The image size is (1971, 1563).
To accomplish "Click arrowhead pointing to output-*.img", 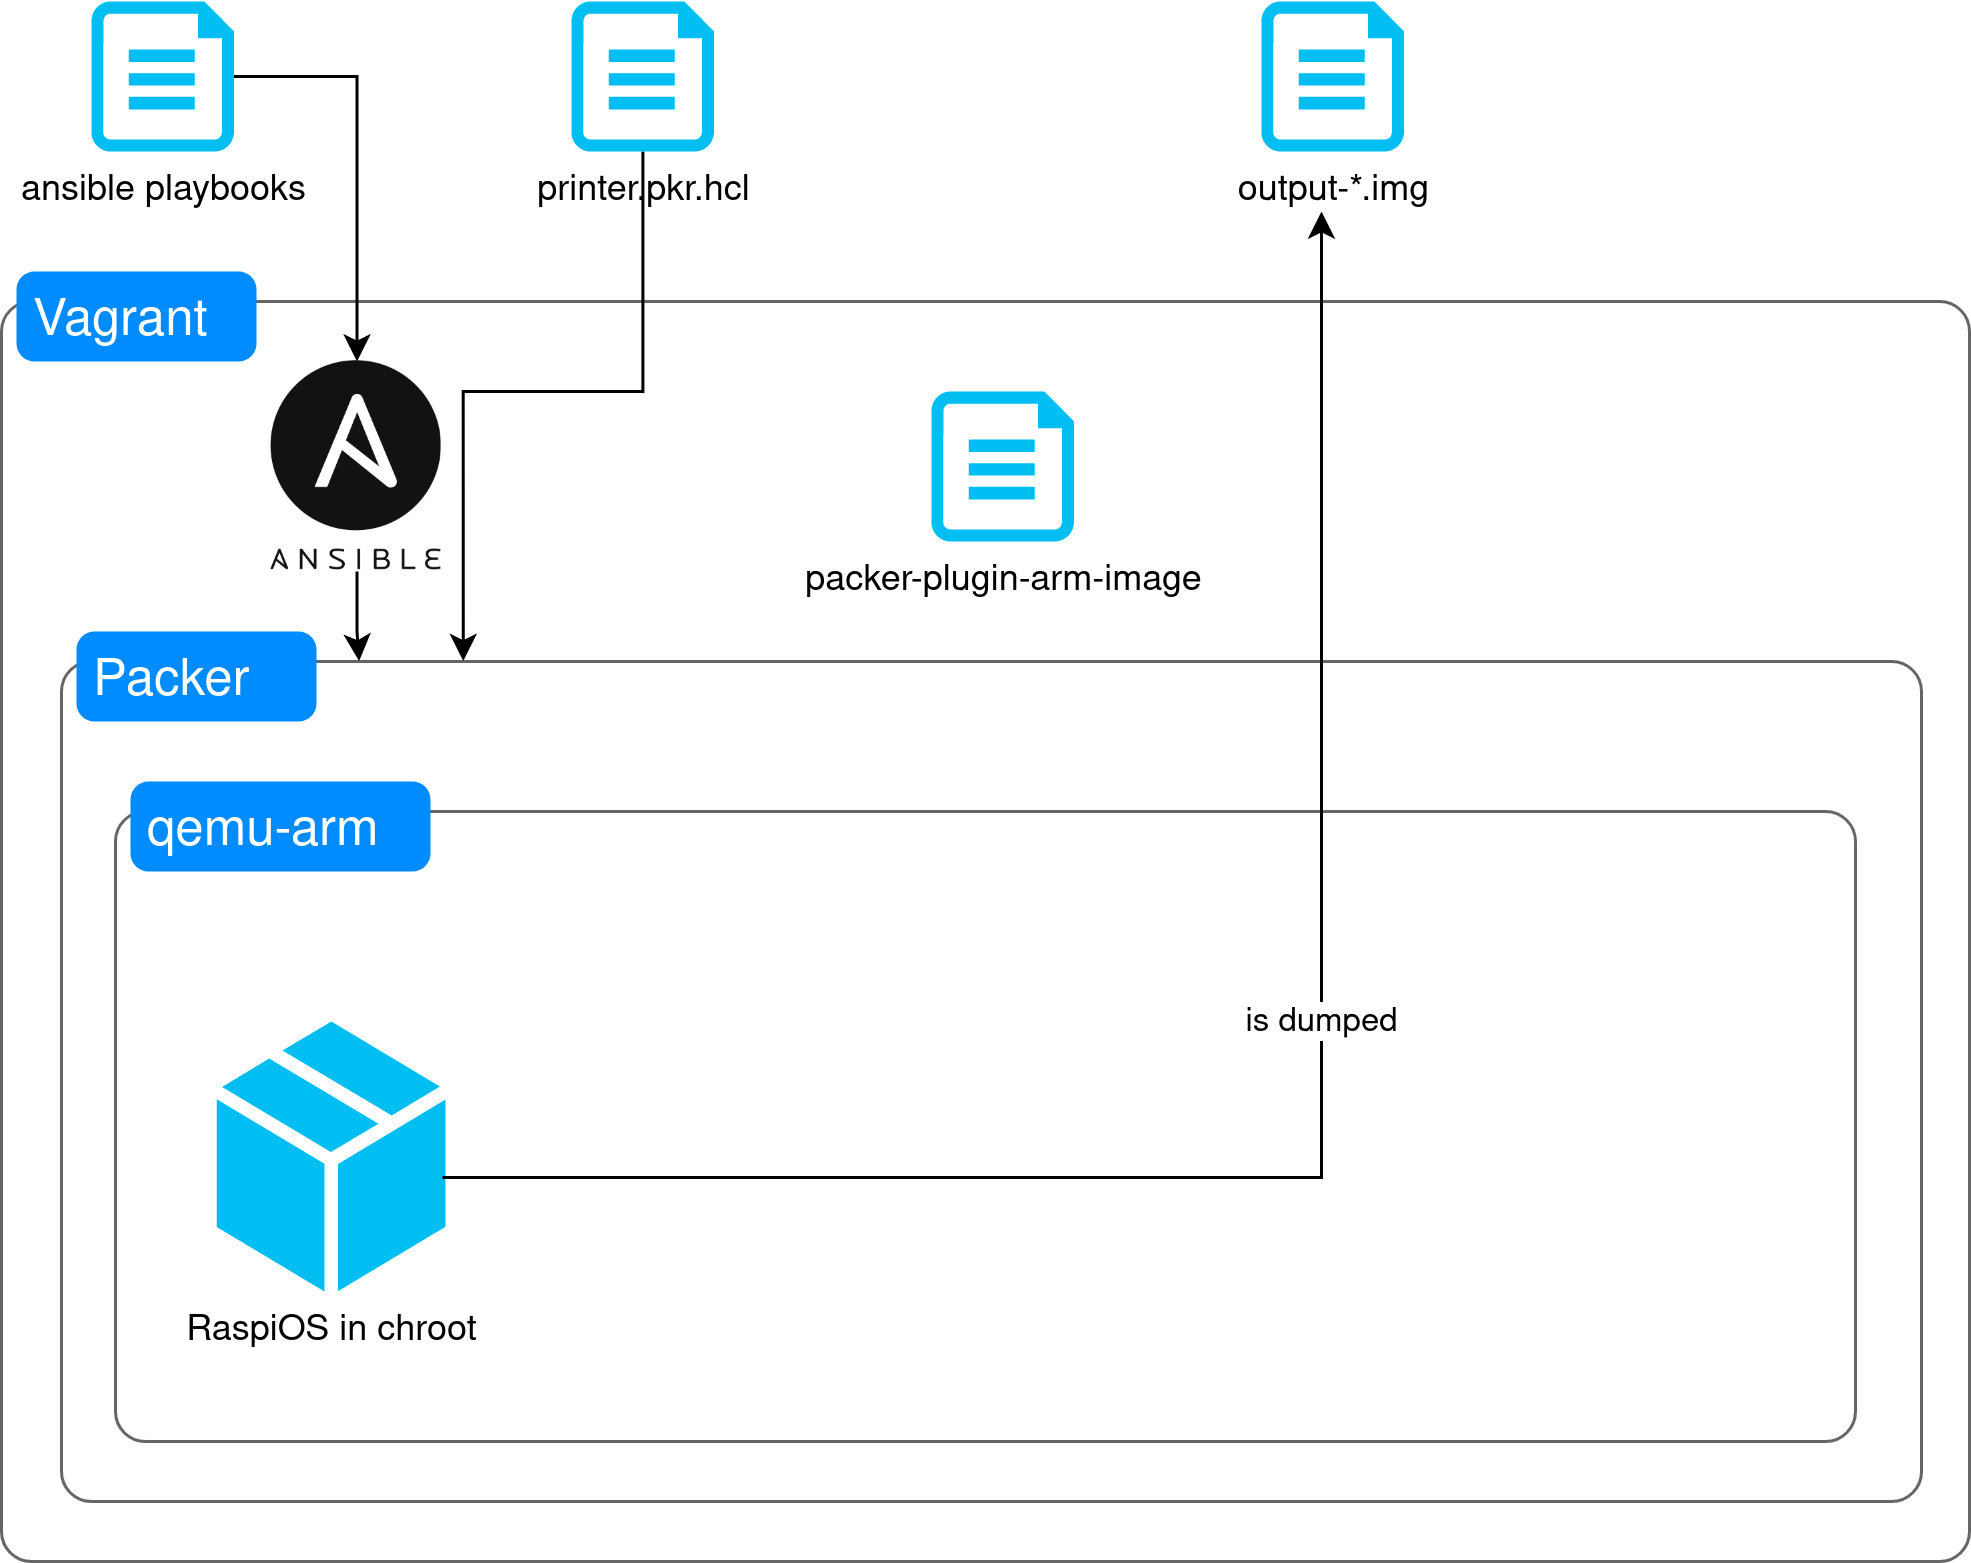I will (x=1321, y=226).
